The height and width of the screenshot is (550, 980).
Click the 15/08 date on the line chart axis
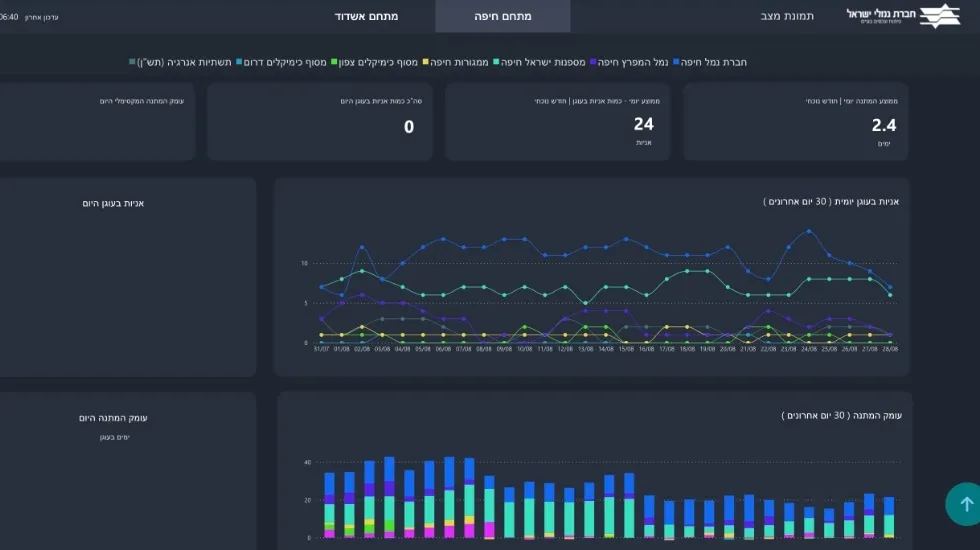[626, 349]
